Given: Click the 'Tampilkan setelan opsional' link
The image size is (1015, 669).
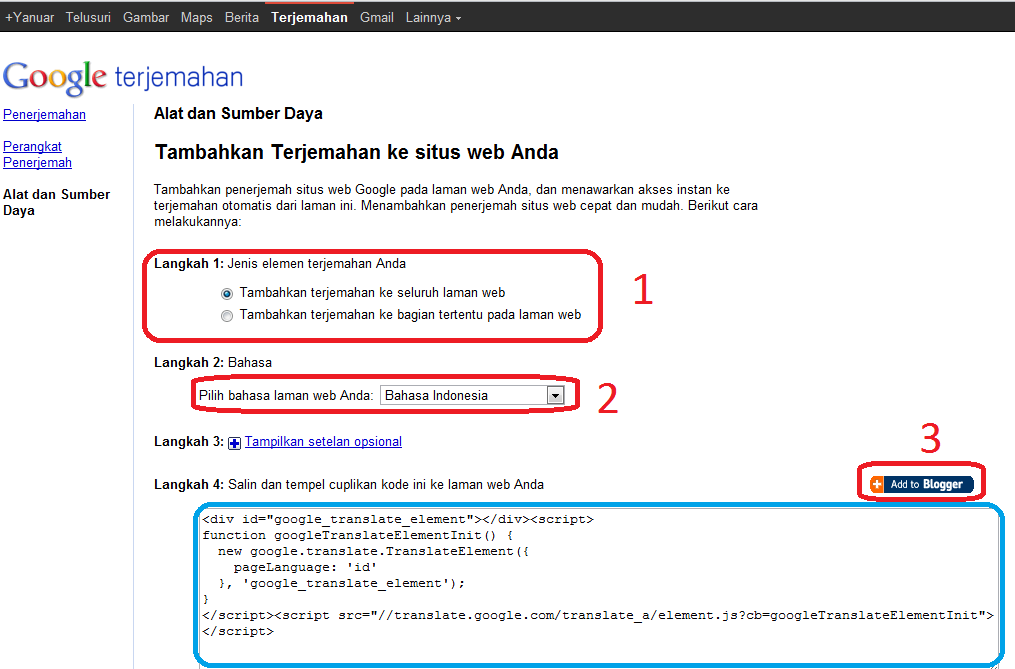Looking at the screenshot, I should [323, 442].
